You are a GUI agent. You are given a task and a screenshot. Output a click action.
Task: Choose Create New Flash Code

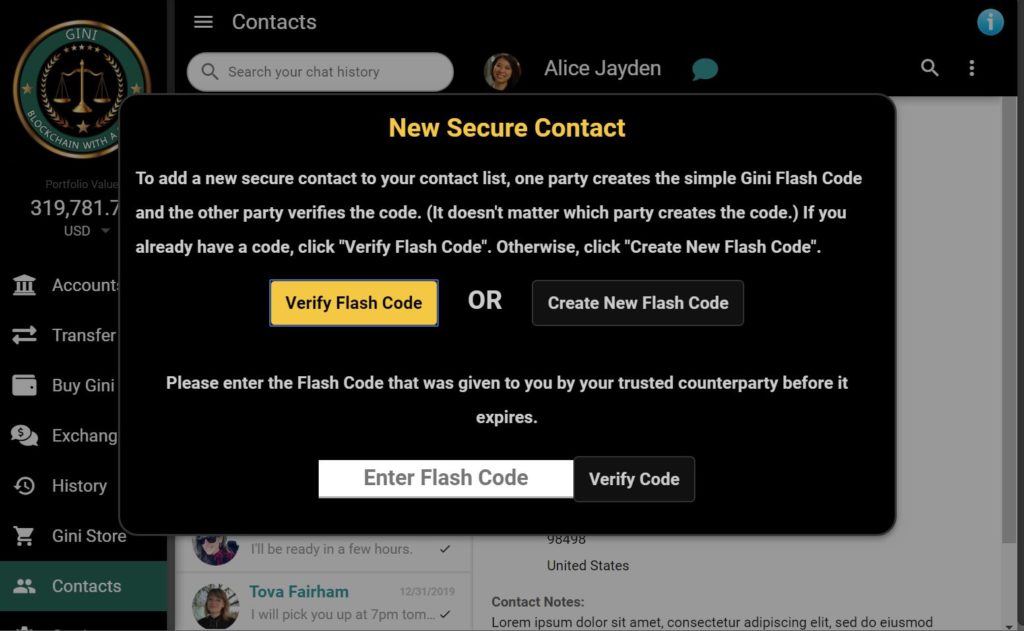pyautogui.click(x=637, y=303)
